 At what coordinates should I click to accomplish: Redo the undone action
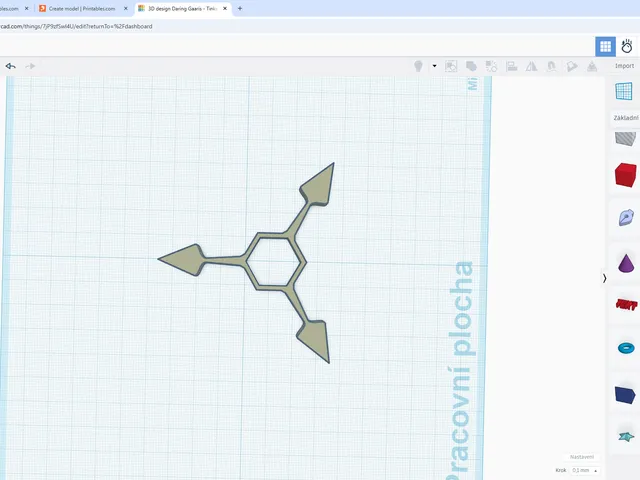[30, 66]
